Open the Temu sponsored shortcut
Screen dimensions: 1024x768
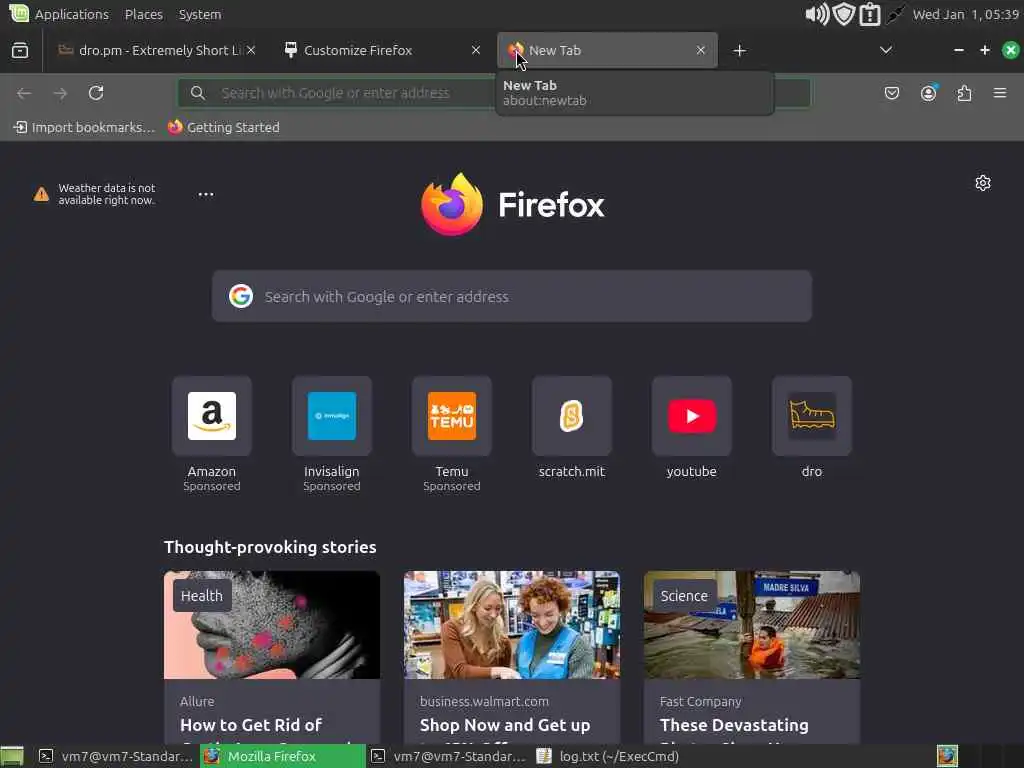pyautogui.click(x=452, y=416)
